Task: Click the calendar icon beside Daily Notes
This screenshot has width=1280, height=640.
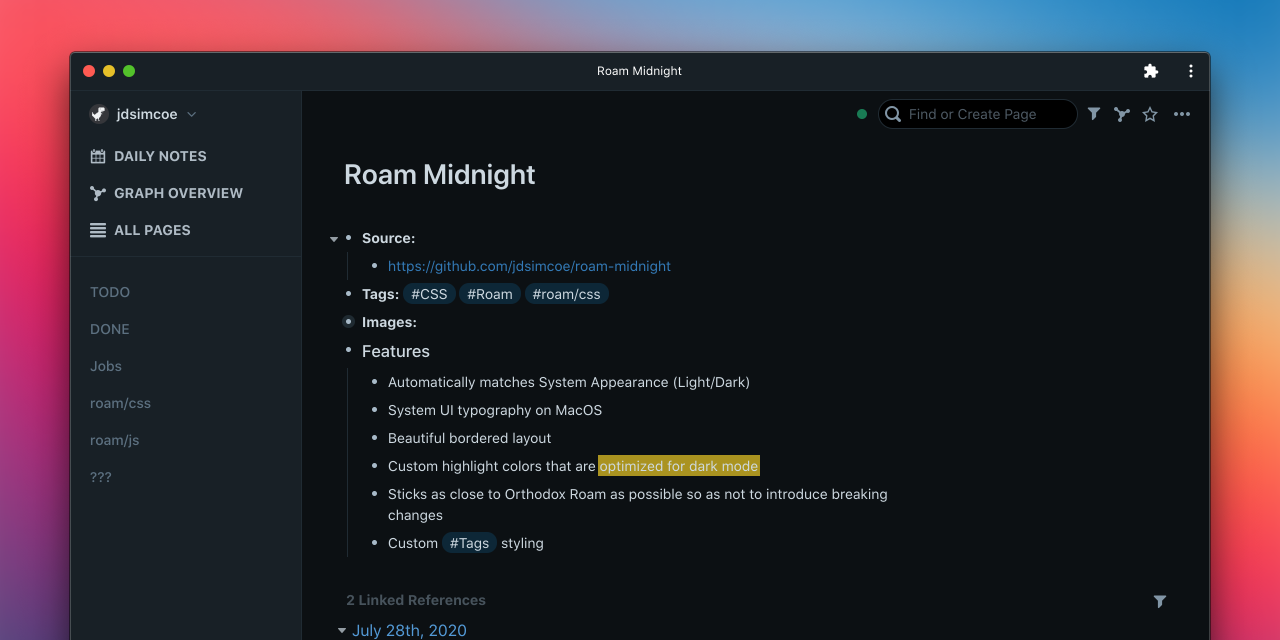Action: point(97,156)
